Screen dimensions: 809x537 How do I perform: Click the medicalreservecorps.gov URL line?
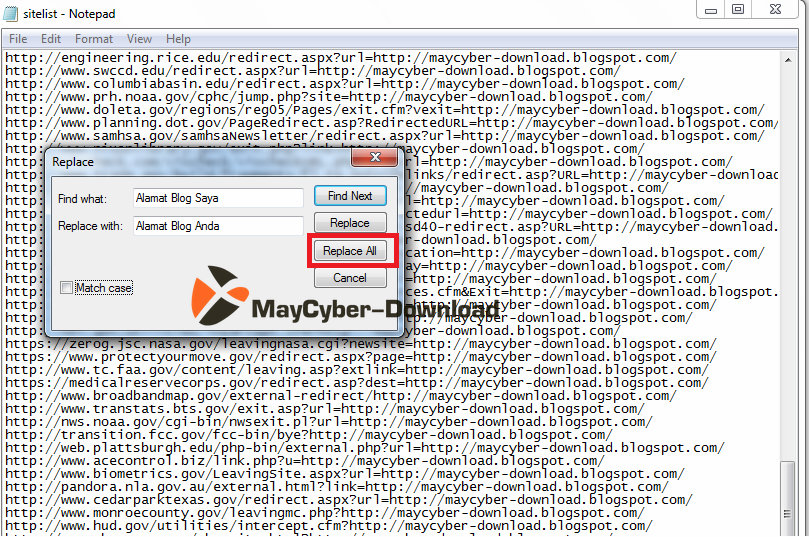tap(357, 383)
